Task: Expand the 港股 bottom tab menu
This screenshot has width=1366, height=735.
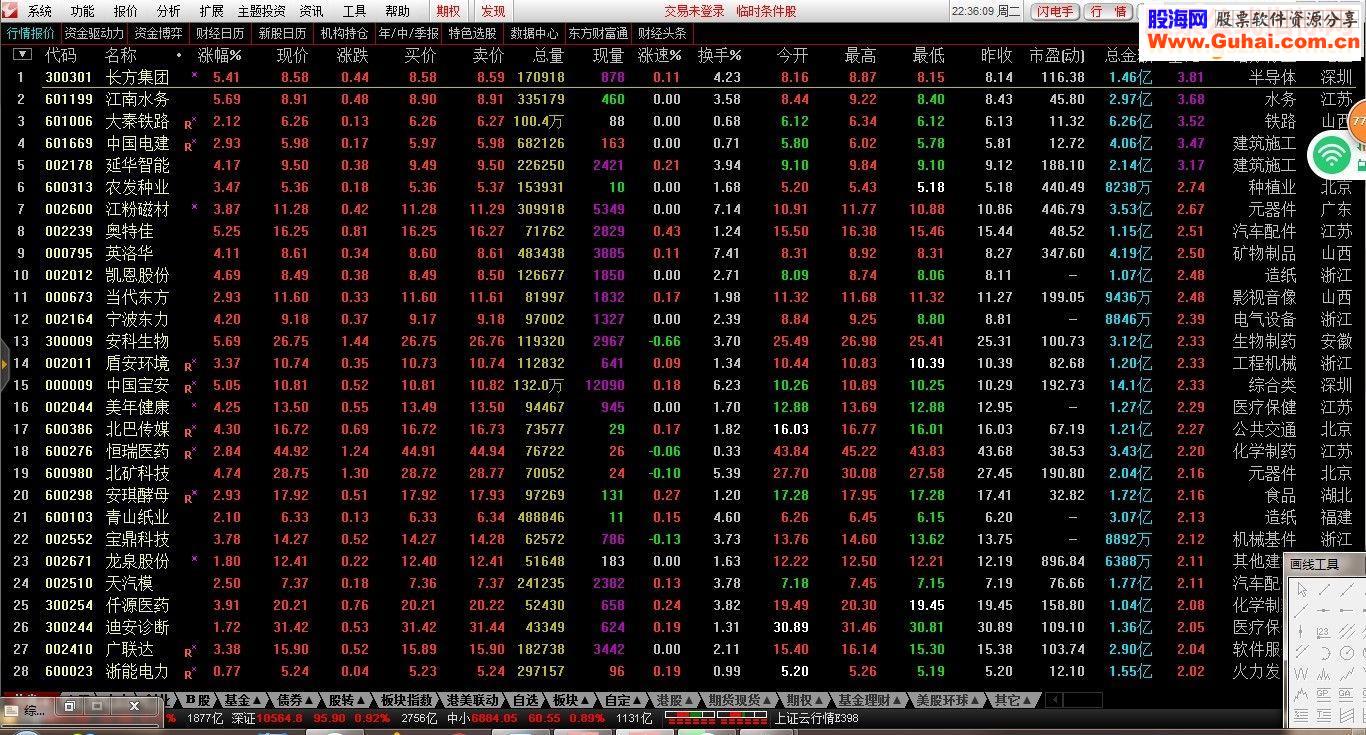Action: click(x=687, y=700)
